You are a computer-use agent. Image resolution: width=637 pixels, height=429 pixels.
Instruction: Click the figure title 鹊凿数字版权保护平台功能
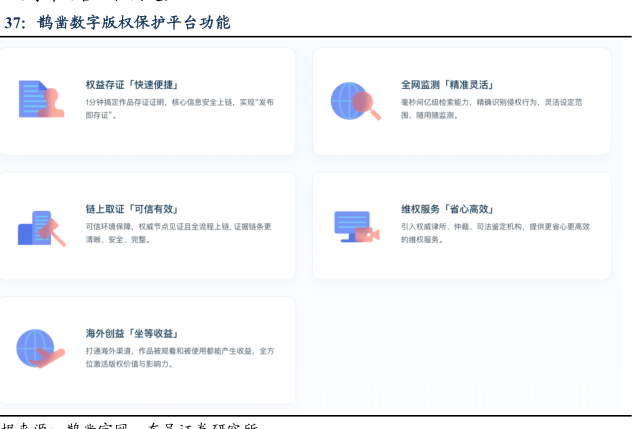[x=132, y=22]
